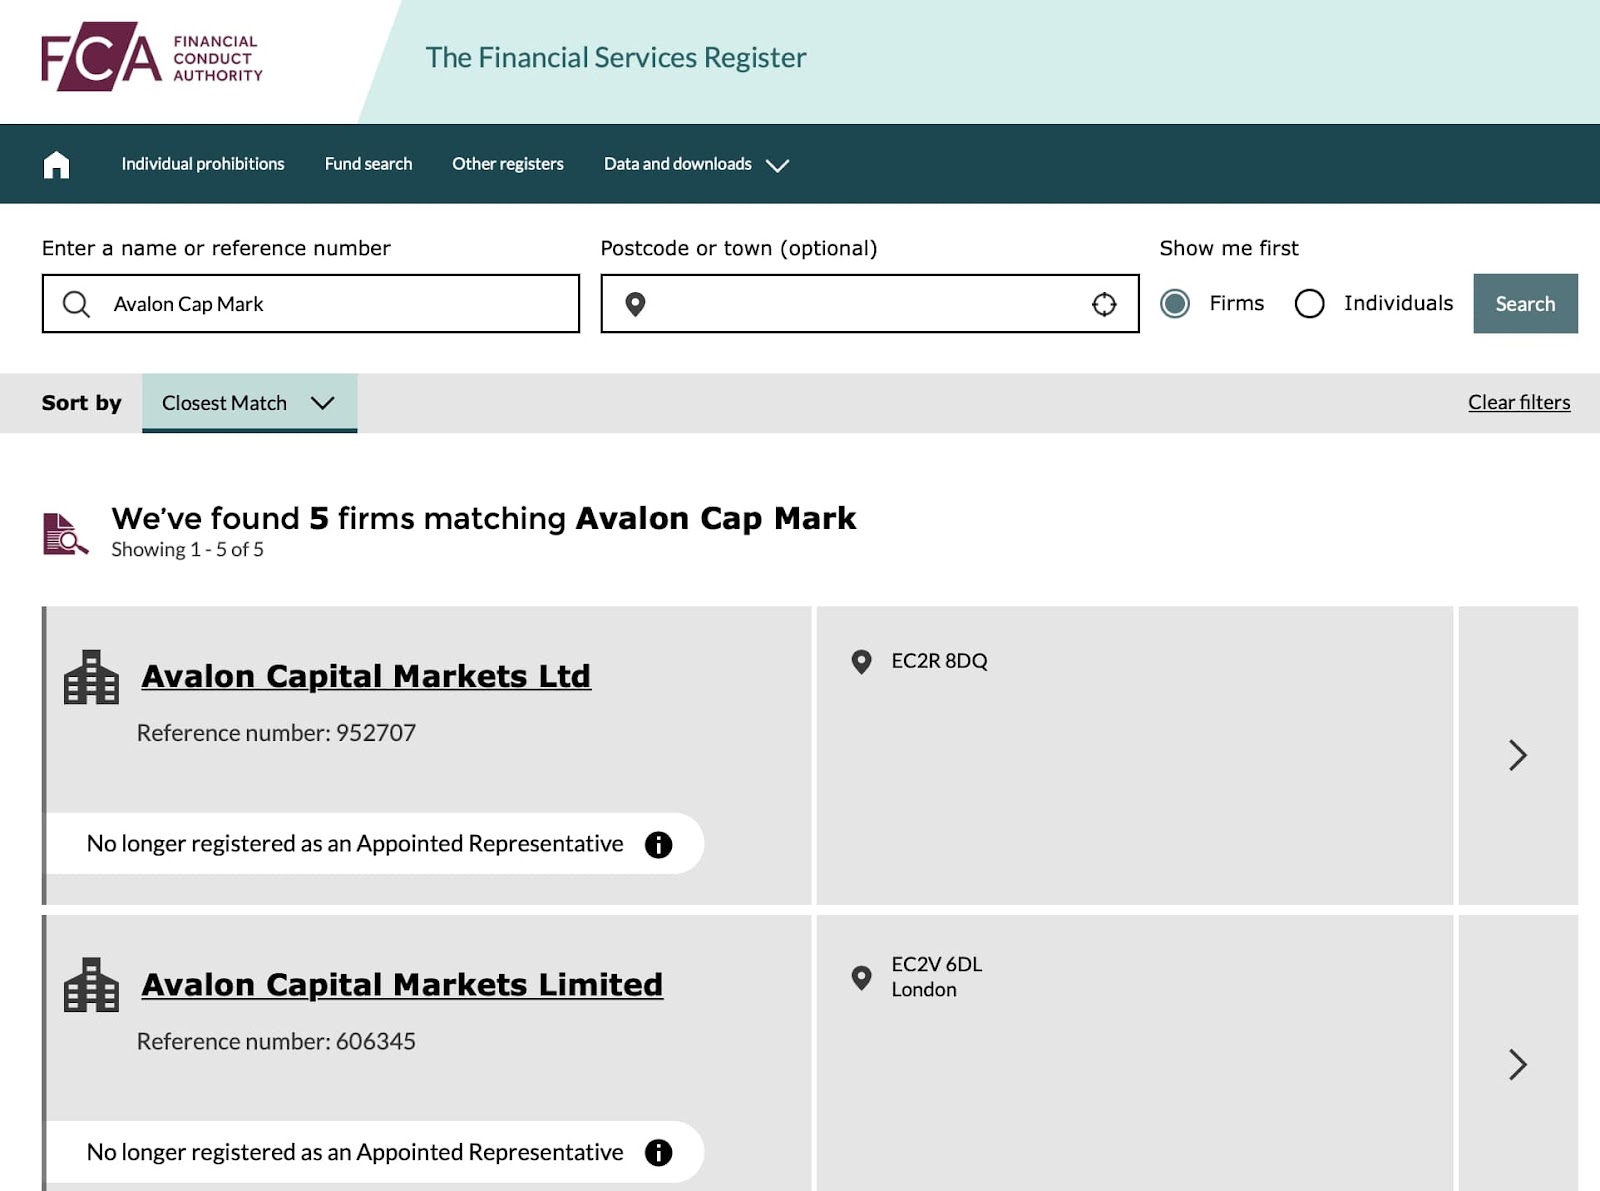The height and width of the screenshot is (1191, 1600).
Task: Click The Financial Services Register title
Action: pos(616,57)
